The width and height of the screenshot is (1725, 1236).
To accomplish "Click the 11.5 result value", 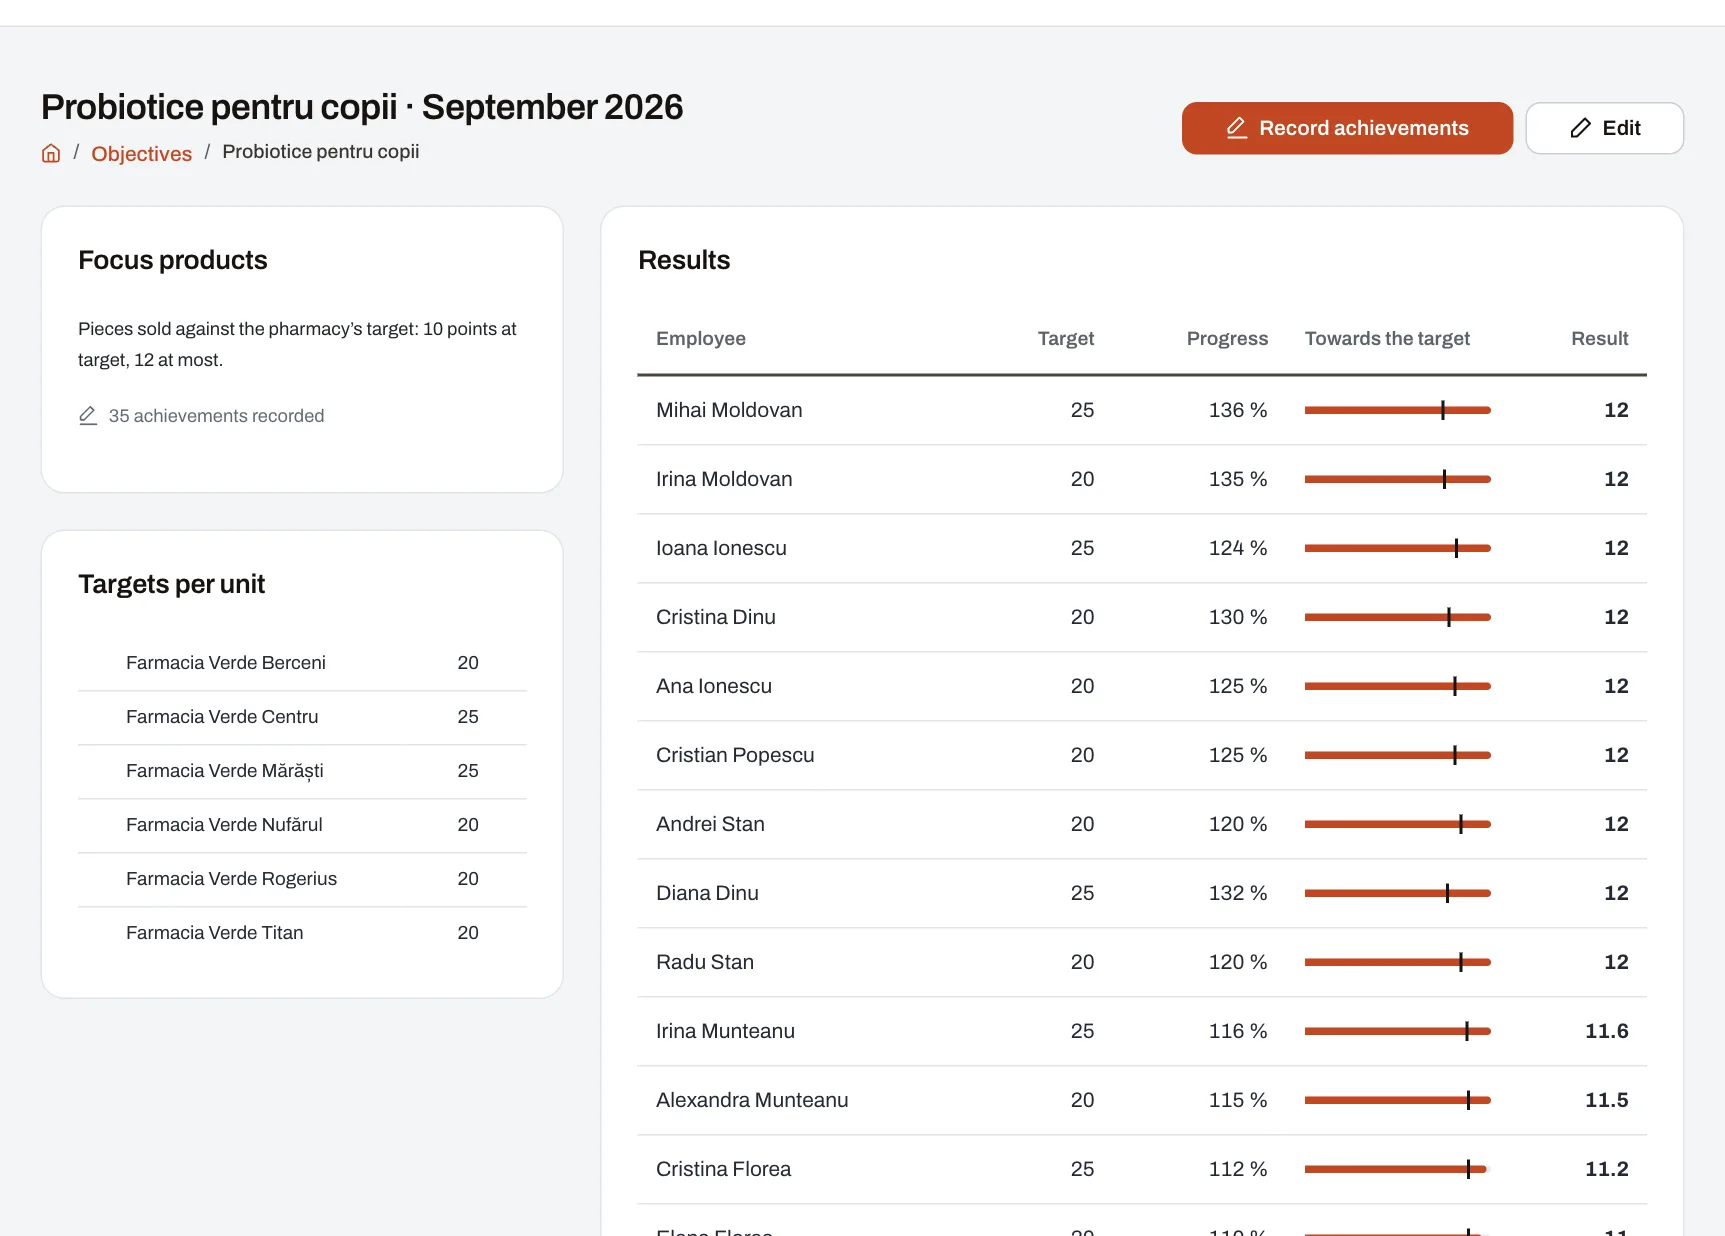I will pyautogui.click(x=1606, y=1100).
